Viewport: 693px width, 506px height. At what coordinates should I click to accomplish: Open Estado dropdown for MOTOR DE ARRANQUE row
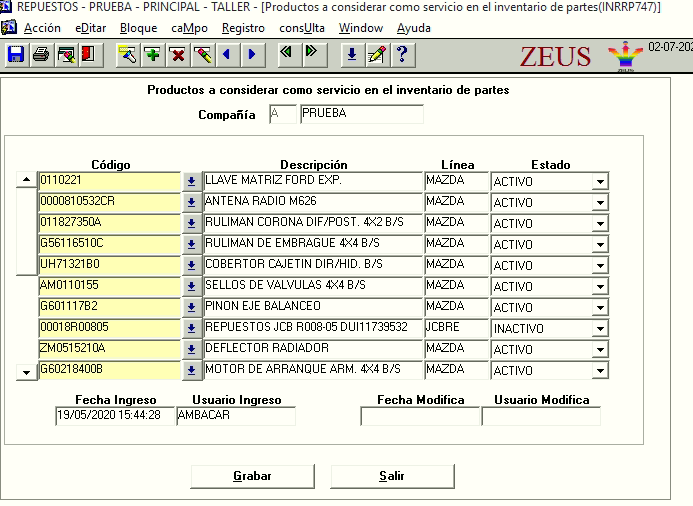pyautogui.click(x=599, y=370)
